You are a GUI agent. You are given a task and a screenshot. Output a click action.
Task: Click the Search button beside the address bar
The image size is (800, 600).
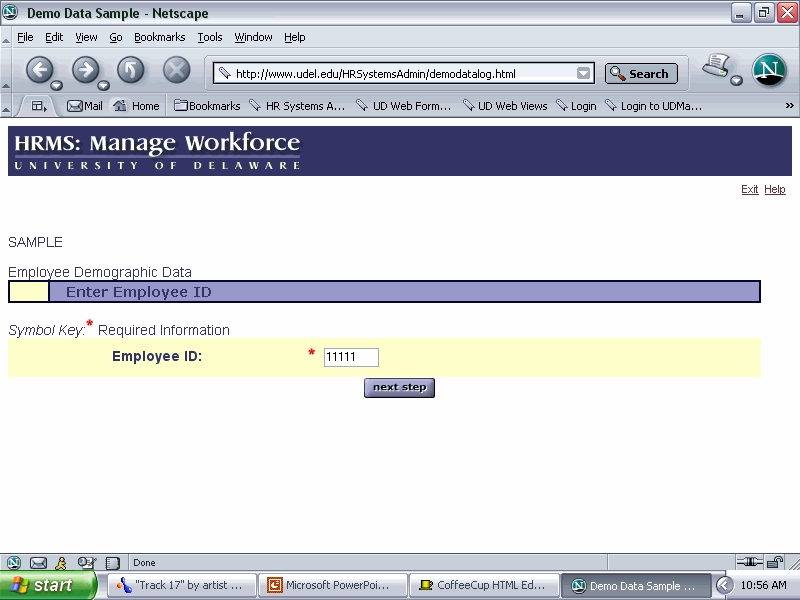pos(641,73)
